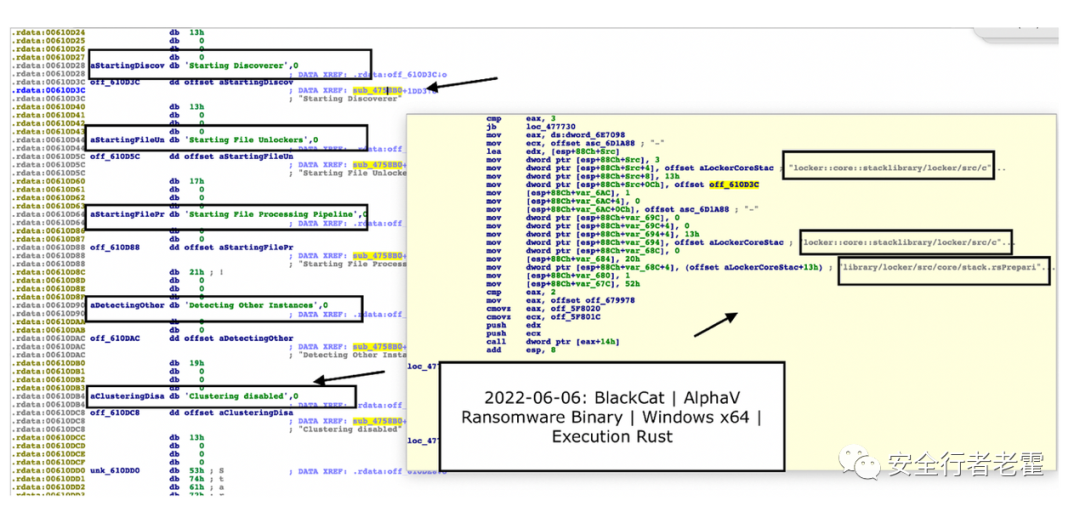Click 'cmovz ecx, off_5F801C' instruction
1080x512 pixels.
(542, 317)
